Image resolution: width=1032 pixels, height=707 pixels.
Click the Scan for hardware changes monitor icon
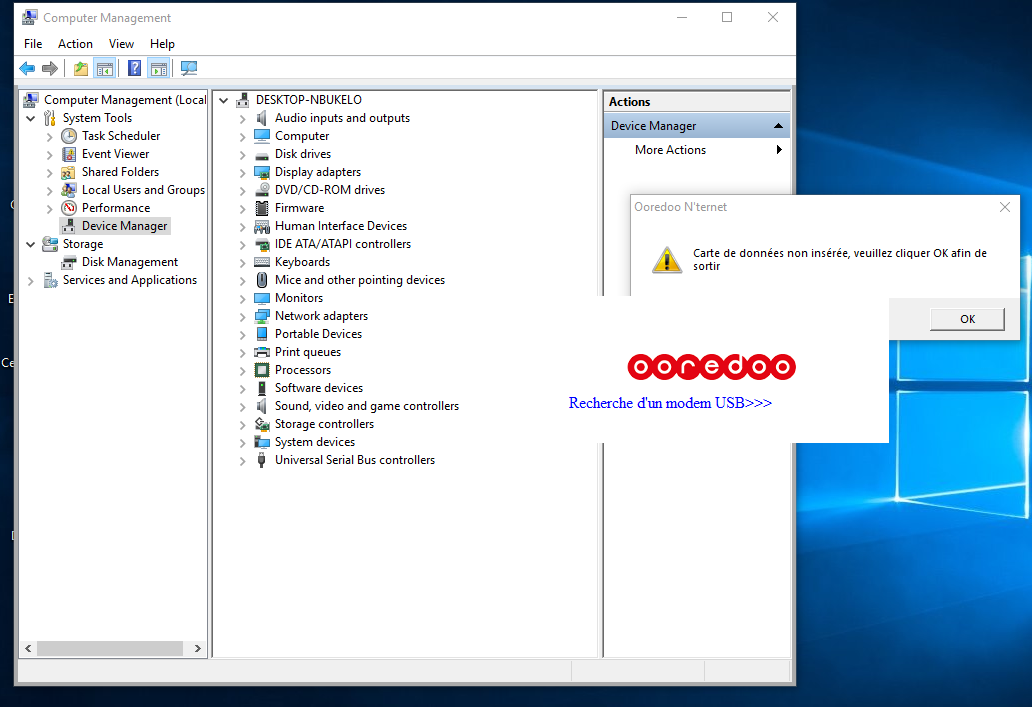click(x=189, y=68)
